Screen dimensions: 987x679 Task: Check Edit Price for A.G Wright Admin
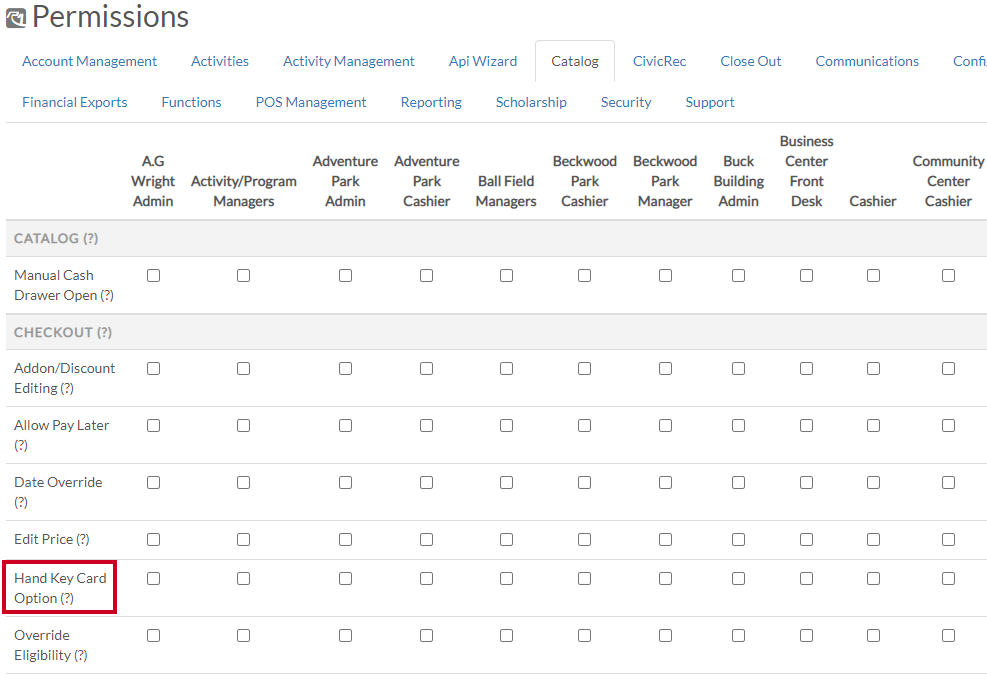(153, 540)
